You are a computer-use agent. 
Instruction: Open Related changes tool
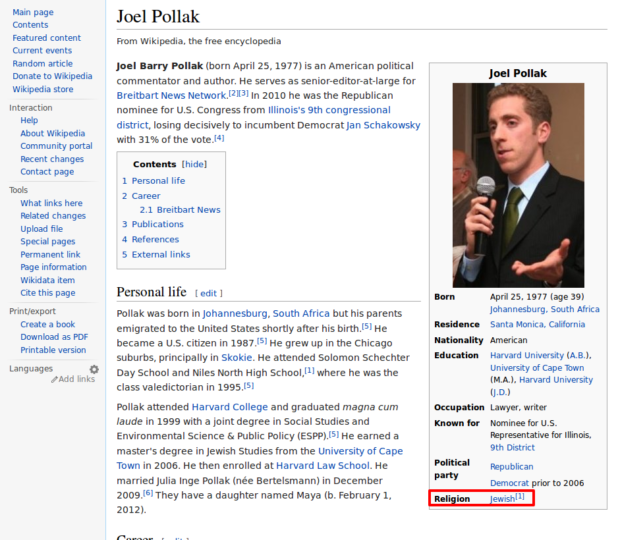(53, 216)
